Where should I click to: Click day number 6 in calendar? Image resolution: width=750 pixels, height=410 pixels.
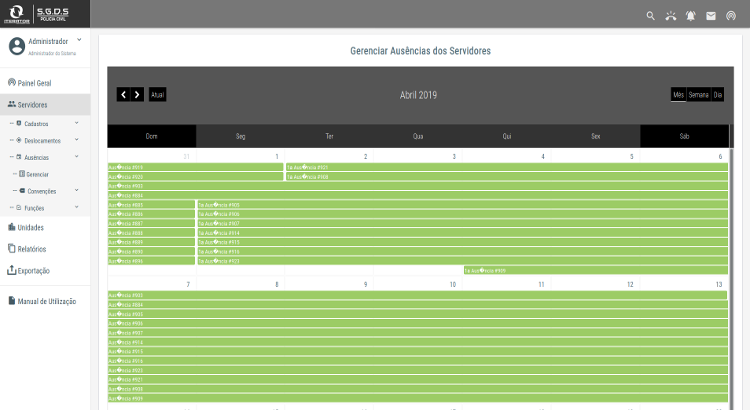tap(720, 156)
